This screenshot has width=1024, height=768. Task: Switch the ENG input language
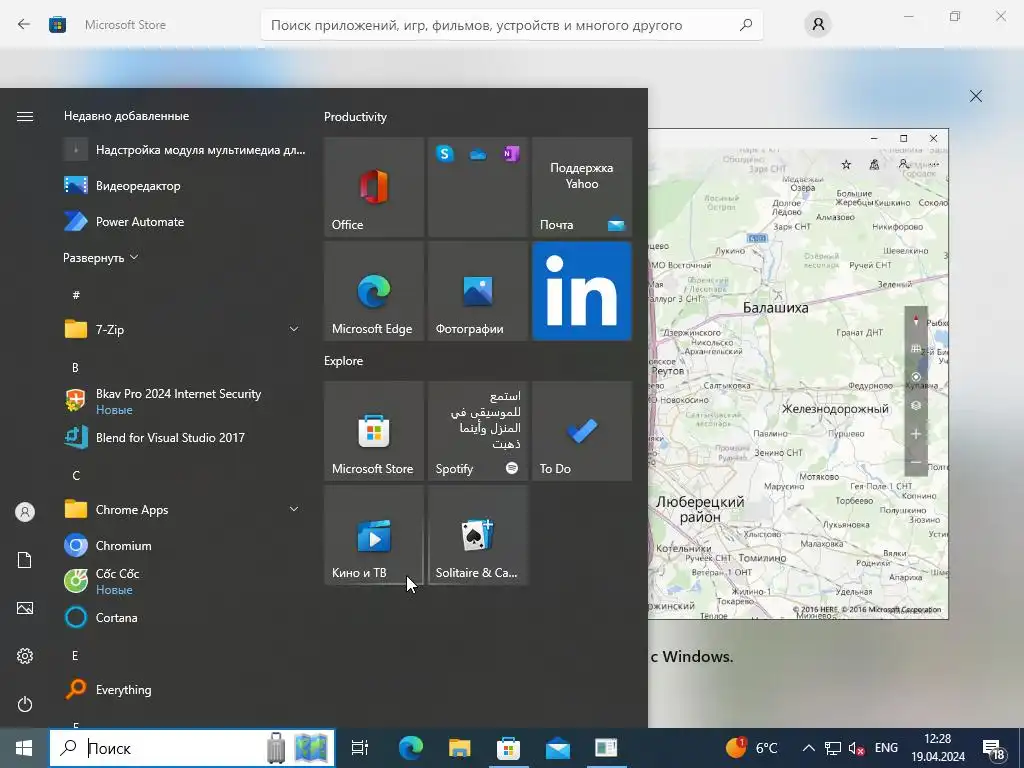(x=886, y=748)
